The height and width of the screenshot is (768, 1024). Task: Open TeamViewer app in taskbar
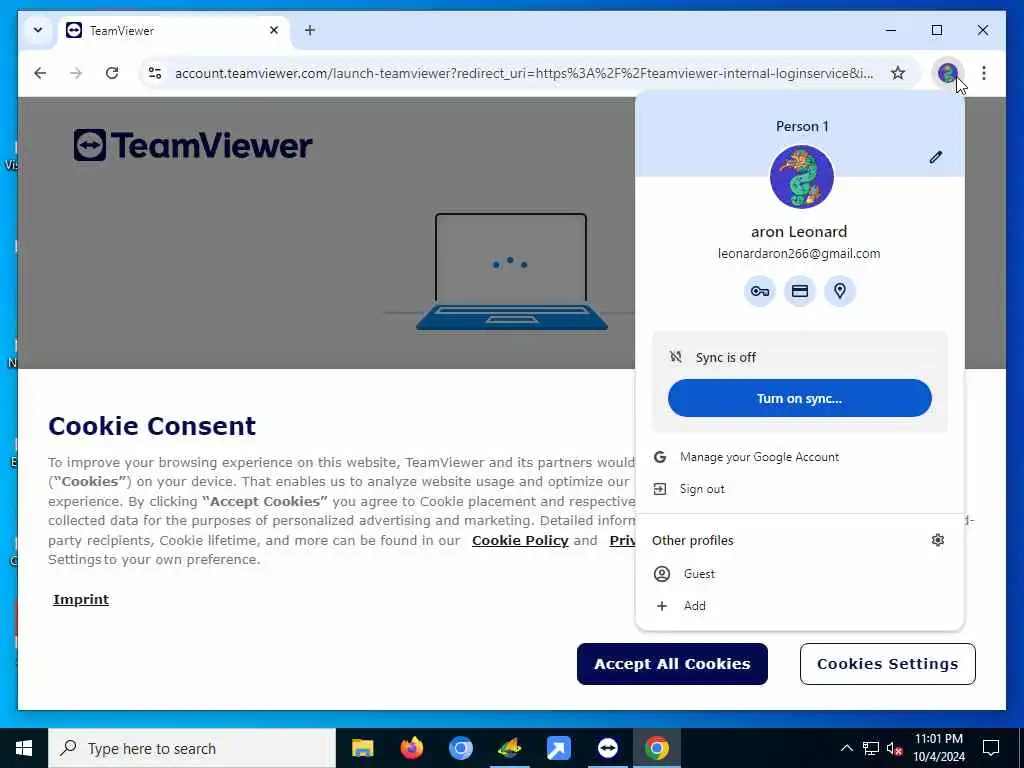607,748
